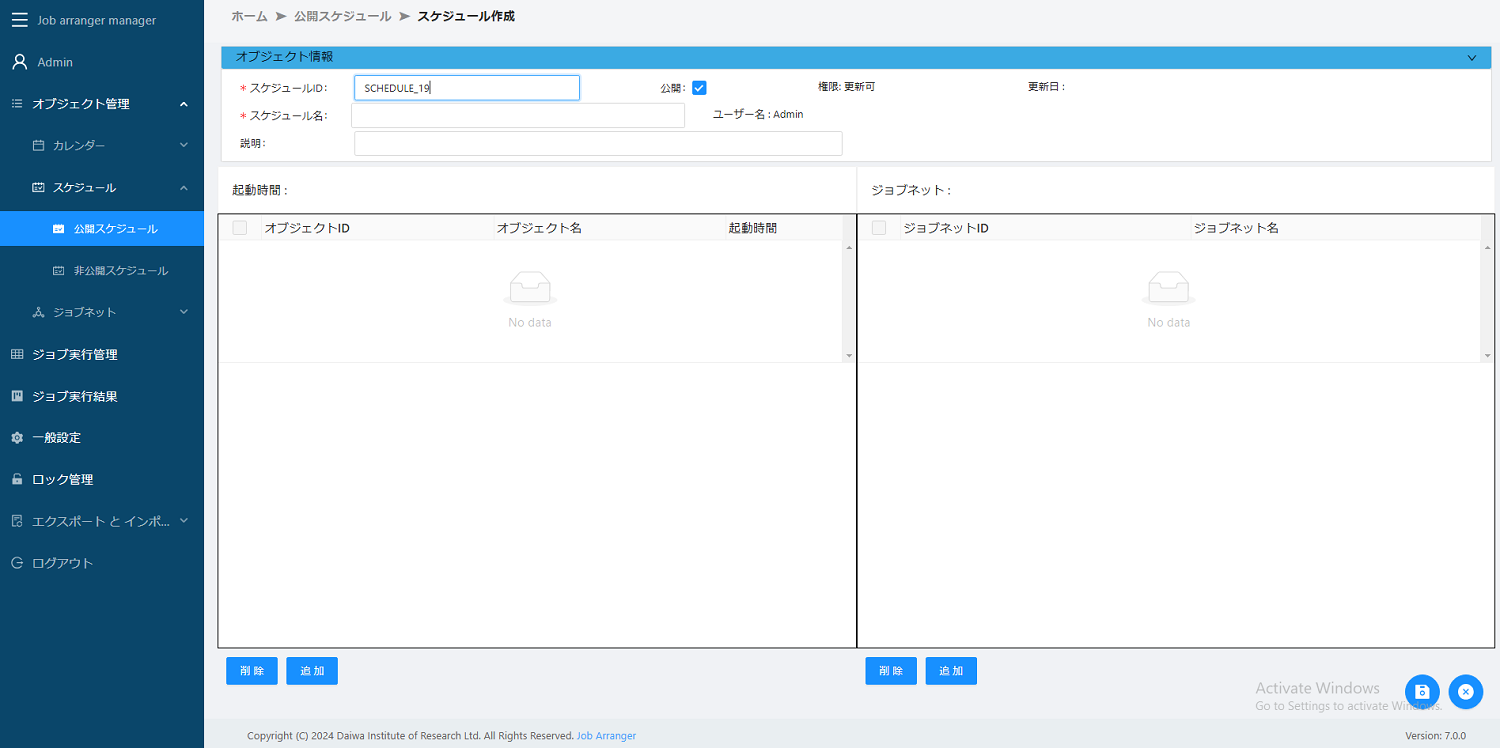This screenshot has height=748, width=1500.
Task: Click the 追加 button under 起動時間 list
Action: pyautogui.click(x=311, y=670)
